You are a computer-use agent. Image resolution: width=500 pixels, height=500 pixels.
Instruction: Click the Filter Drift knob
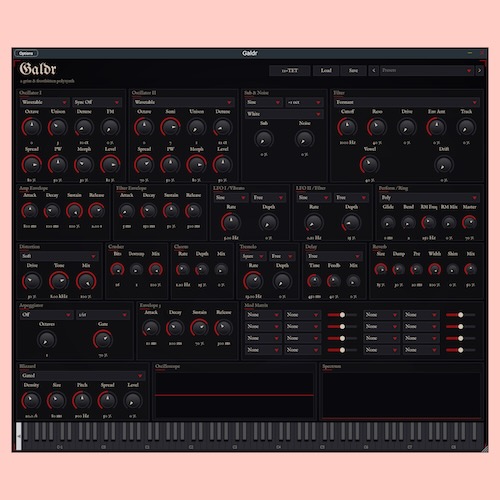click(444, 165)
